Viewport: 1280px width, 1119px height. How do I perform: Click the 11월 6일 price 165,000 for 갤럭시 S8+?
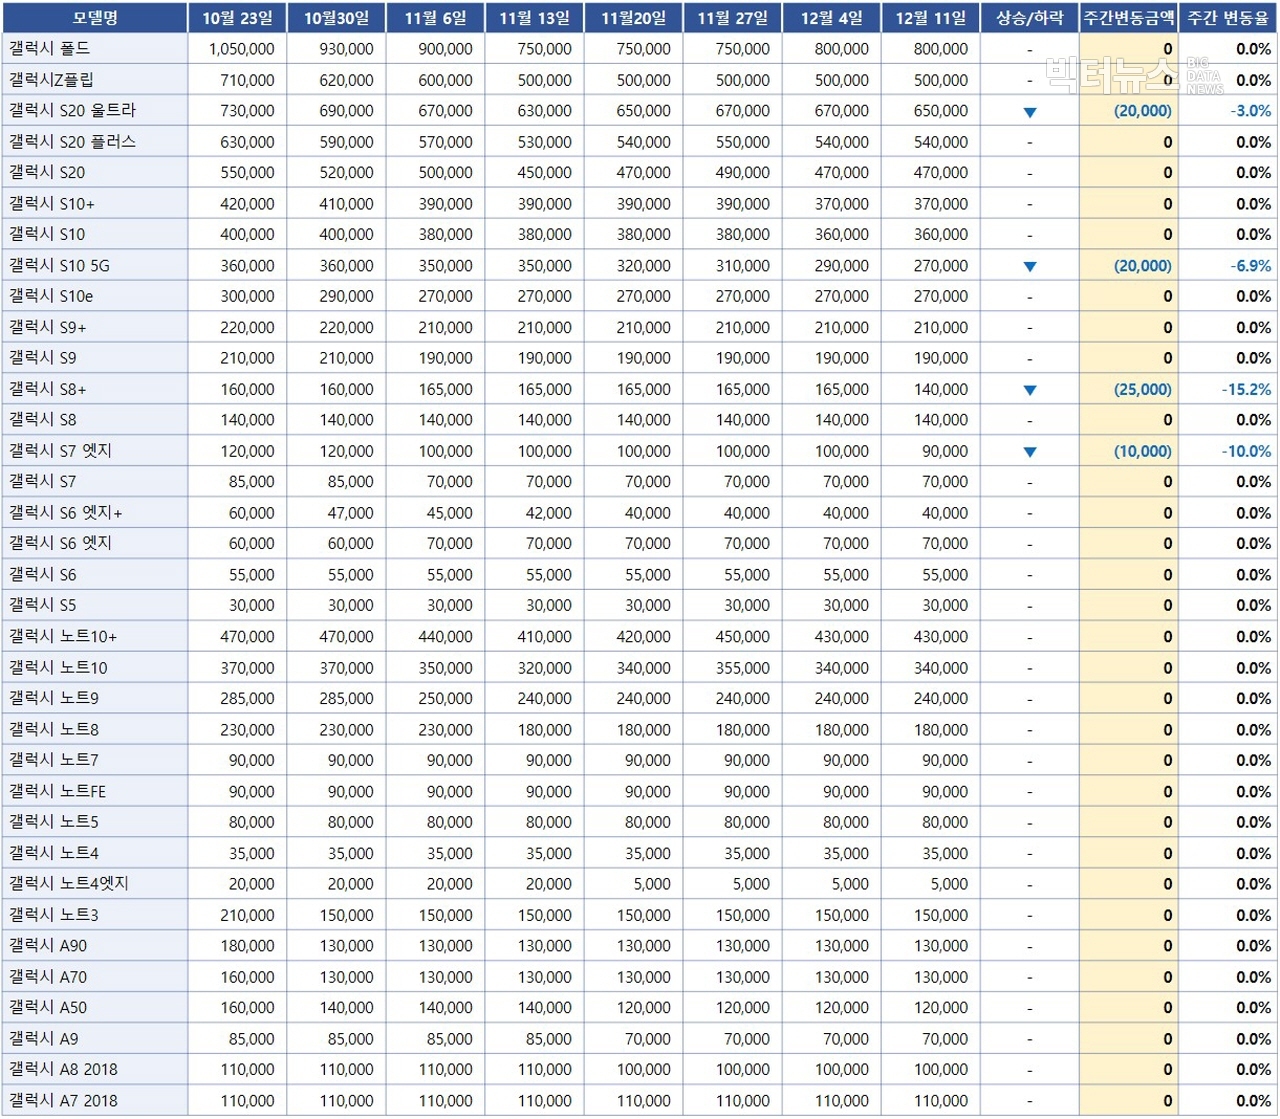(446, 390)
